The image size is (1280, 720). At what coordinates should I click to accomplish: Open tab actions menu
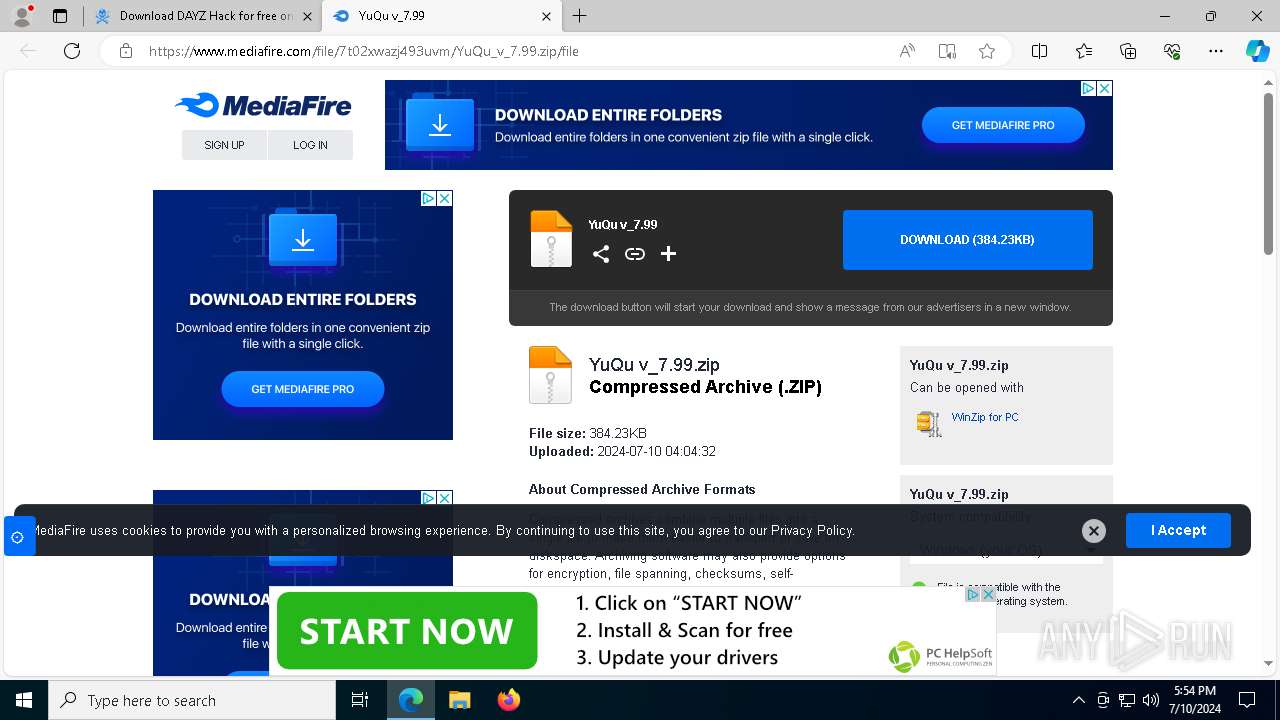(x=60, y=16)
